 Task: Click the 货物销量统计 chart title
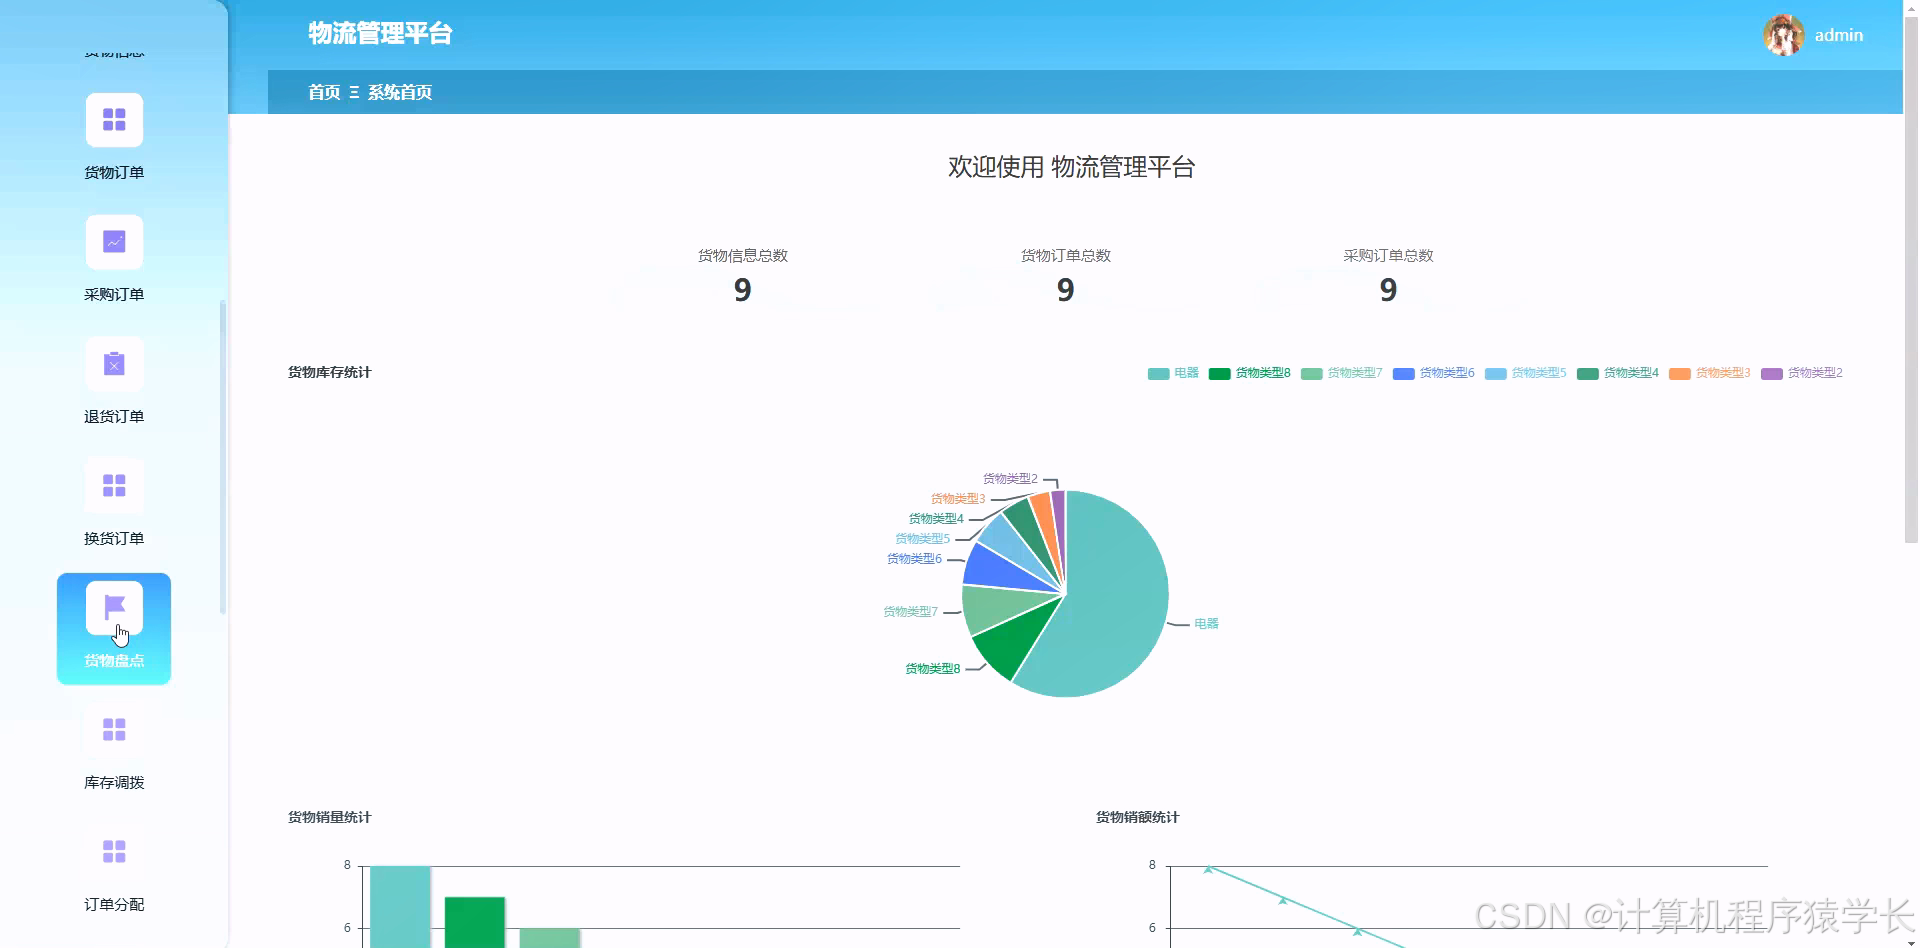click(x=329, y=817)
